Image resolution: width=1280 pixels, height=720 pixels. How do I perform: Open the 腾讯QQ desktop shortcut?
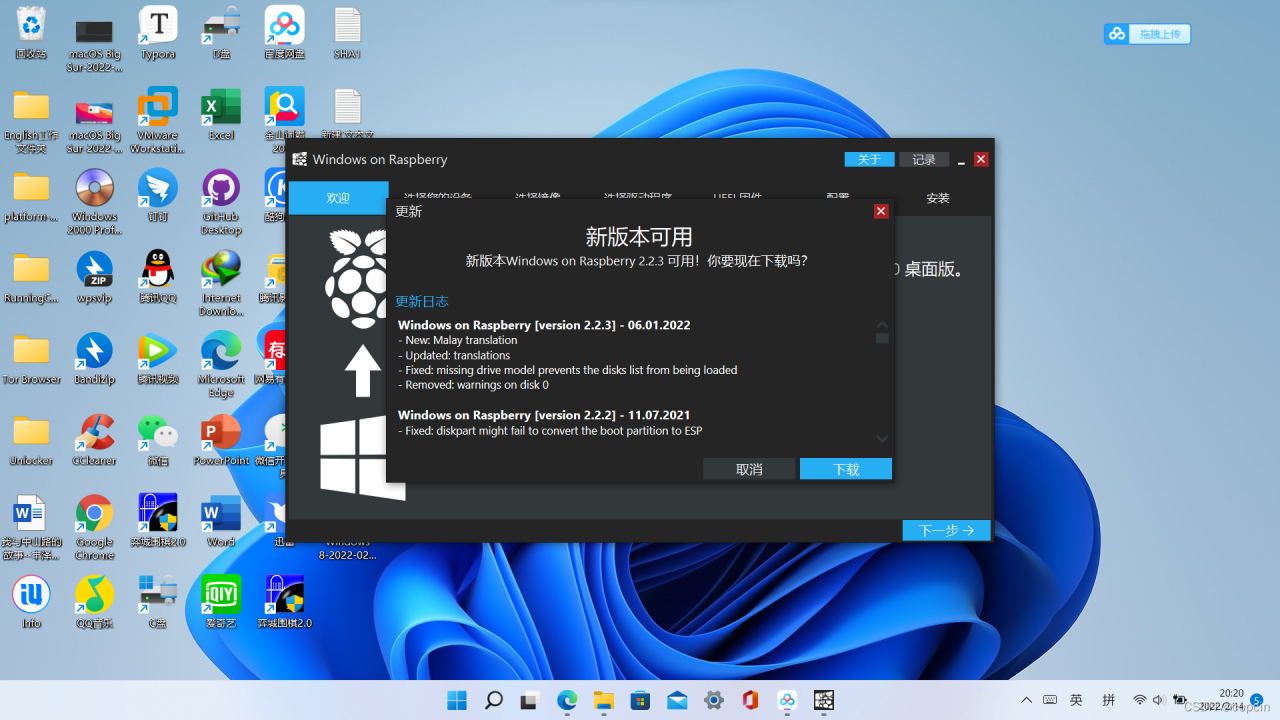coord(158,278)
